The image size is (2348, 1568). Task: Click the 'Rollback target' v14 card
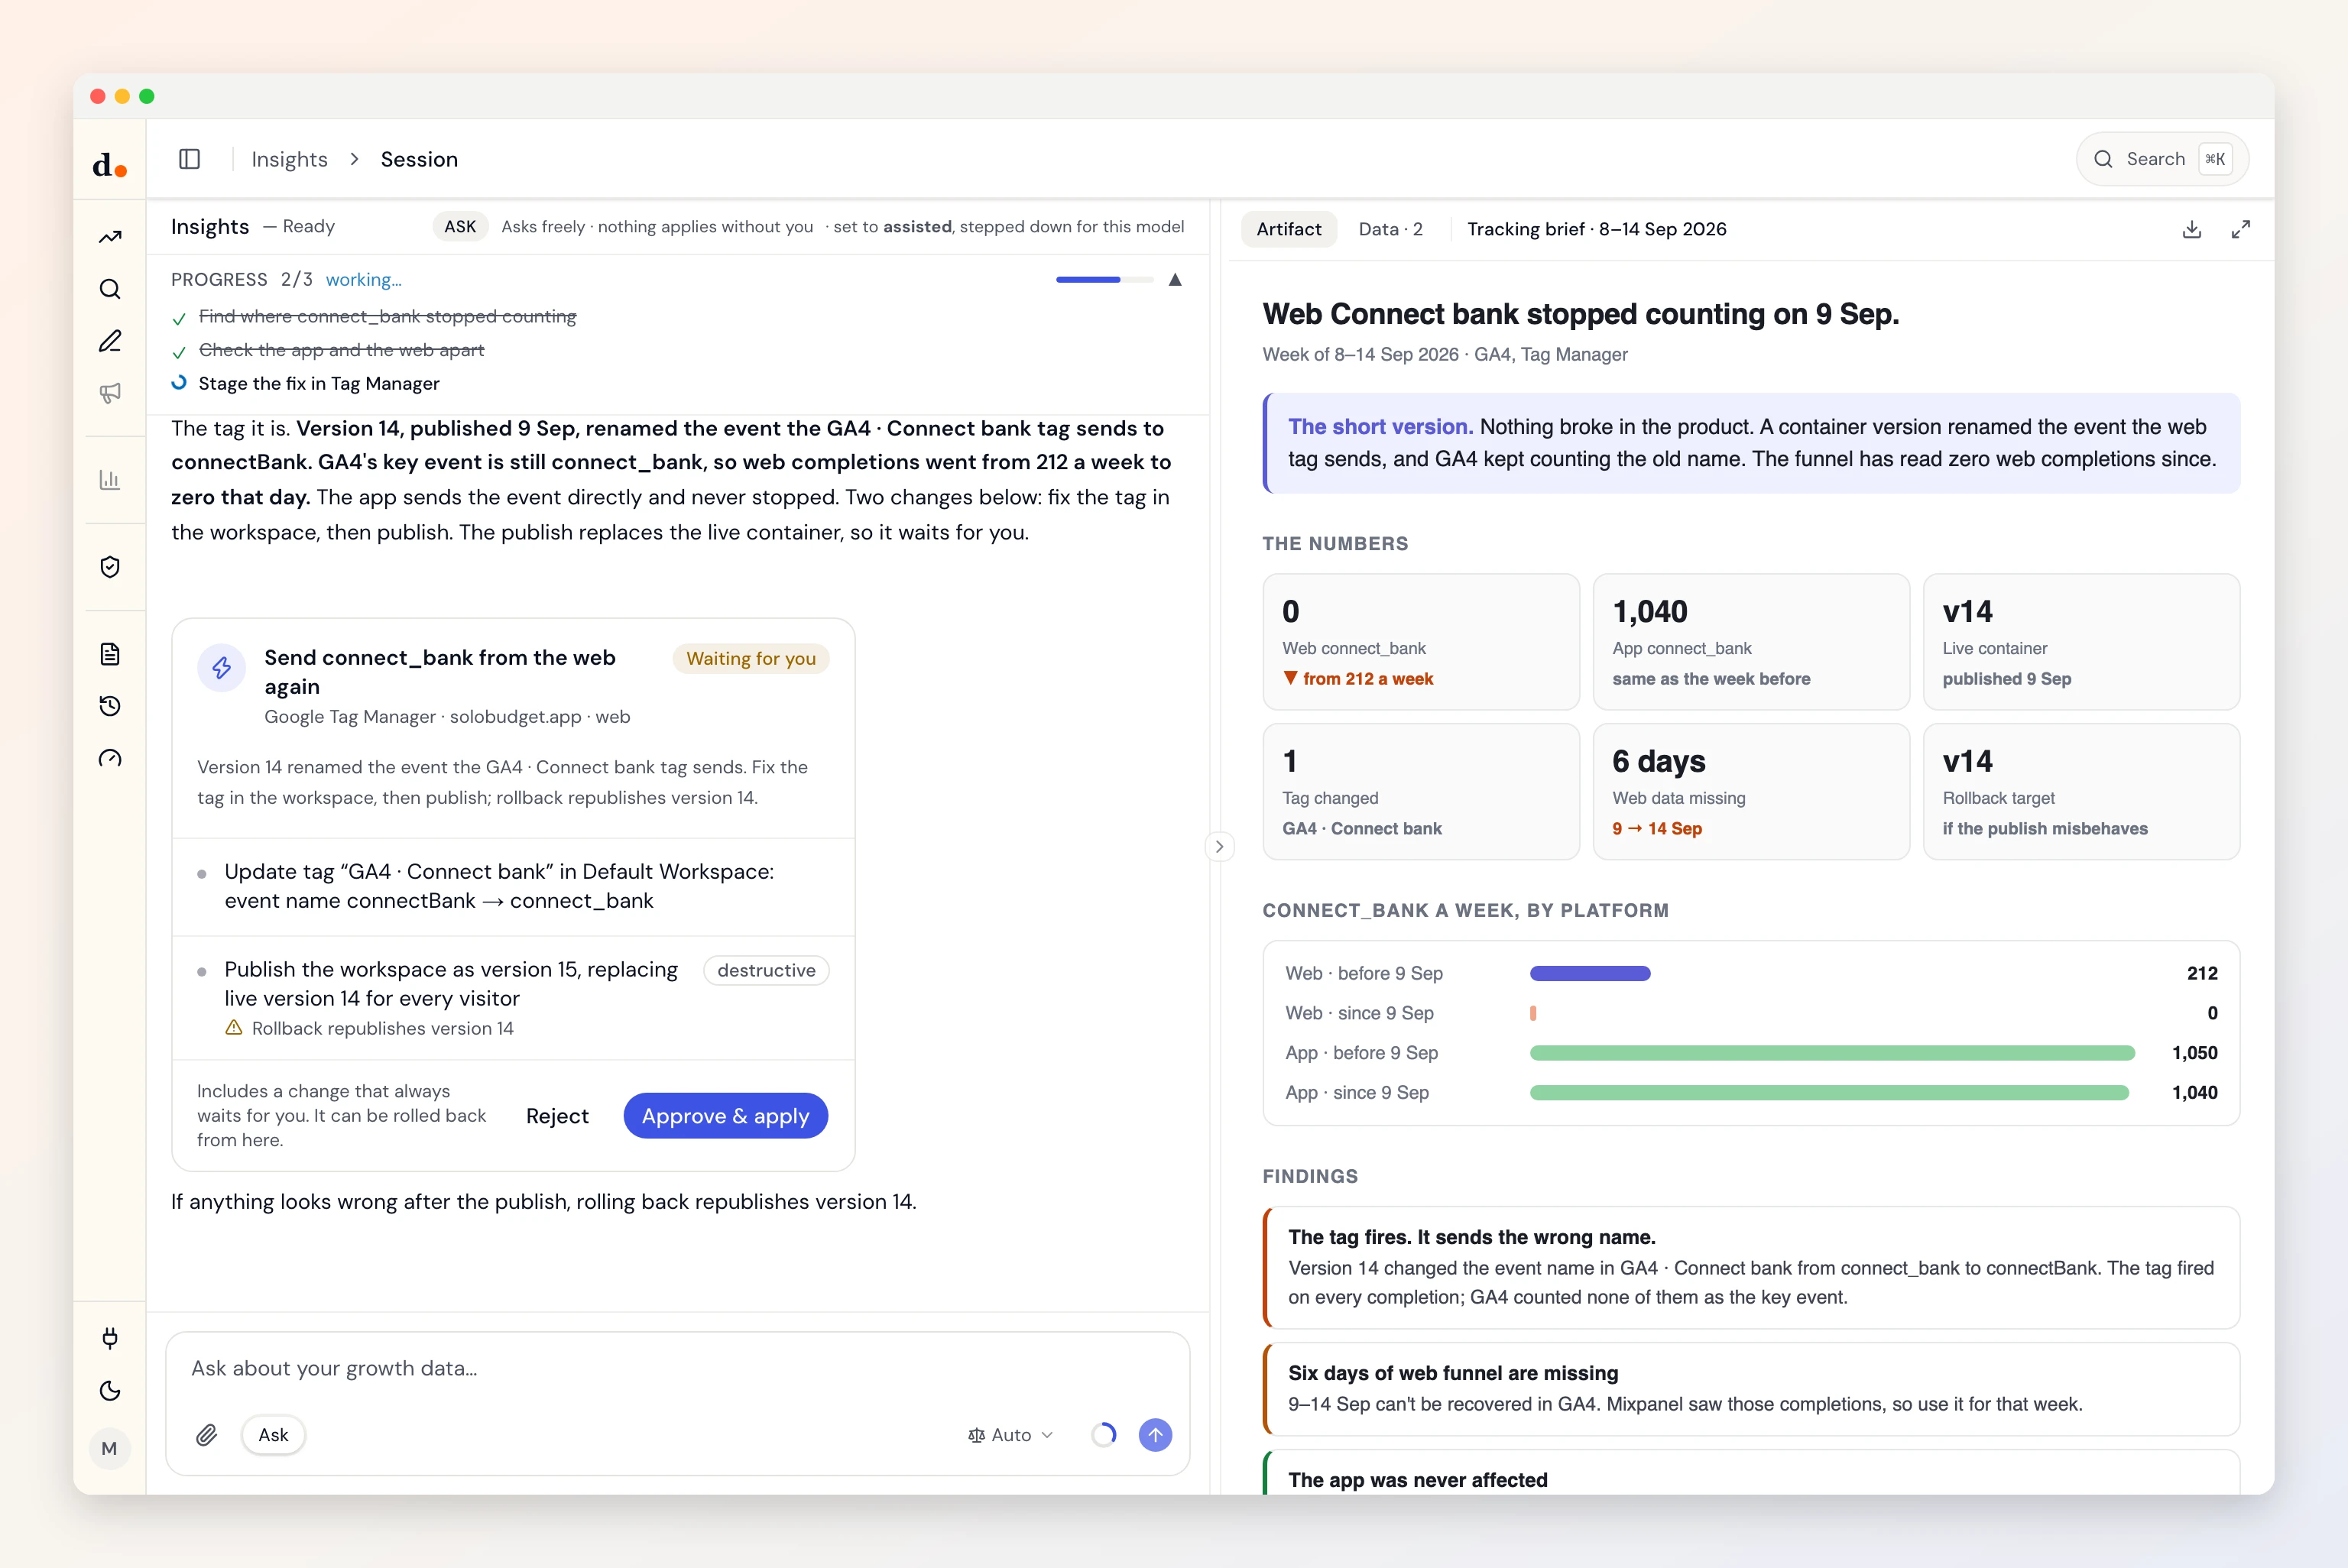[2081, 792]
